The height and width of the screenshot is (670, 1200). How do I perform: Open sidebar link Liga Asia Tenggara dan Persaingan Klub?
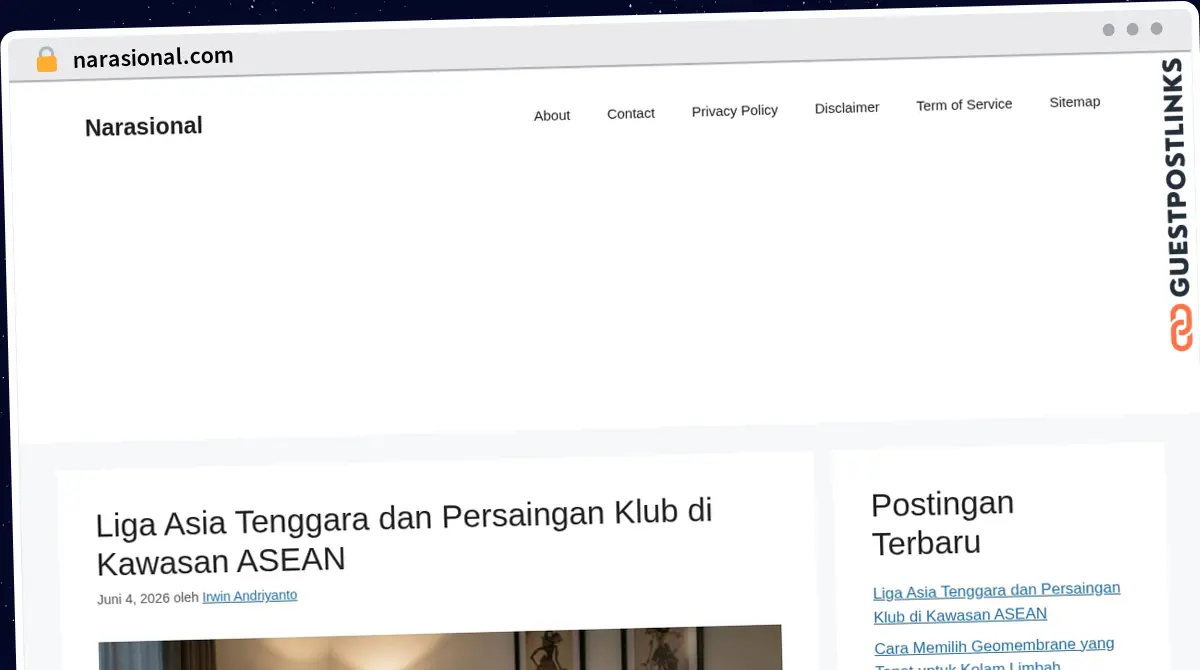[997, 602]
